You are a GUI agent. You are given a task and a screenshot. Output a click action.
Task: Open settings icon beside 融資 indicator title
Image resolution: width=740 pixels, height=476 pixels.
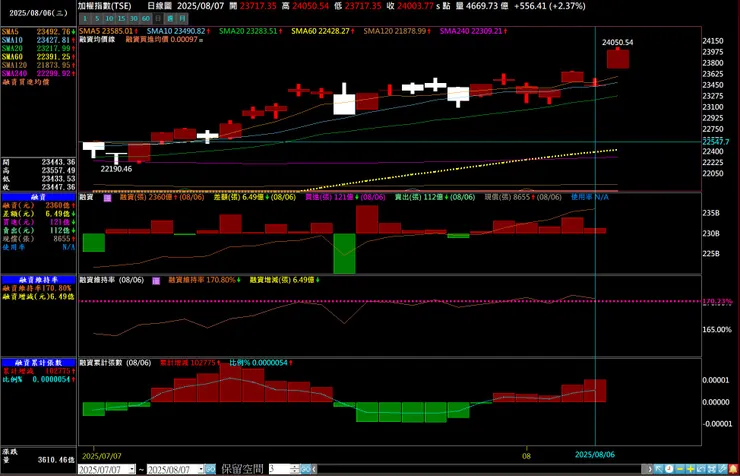[108, 198]
